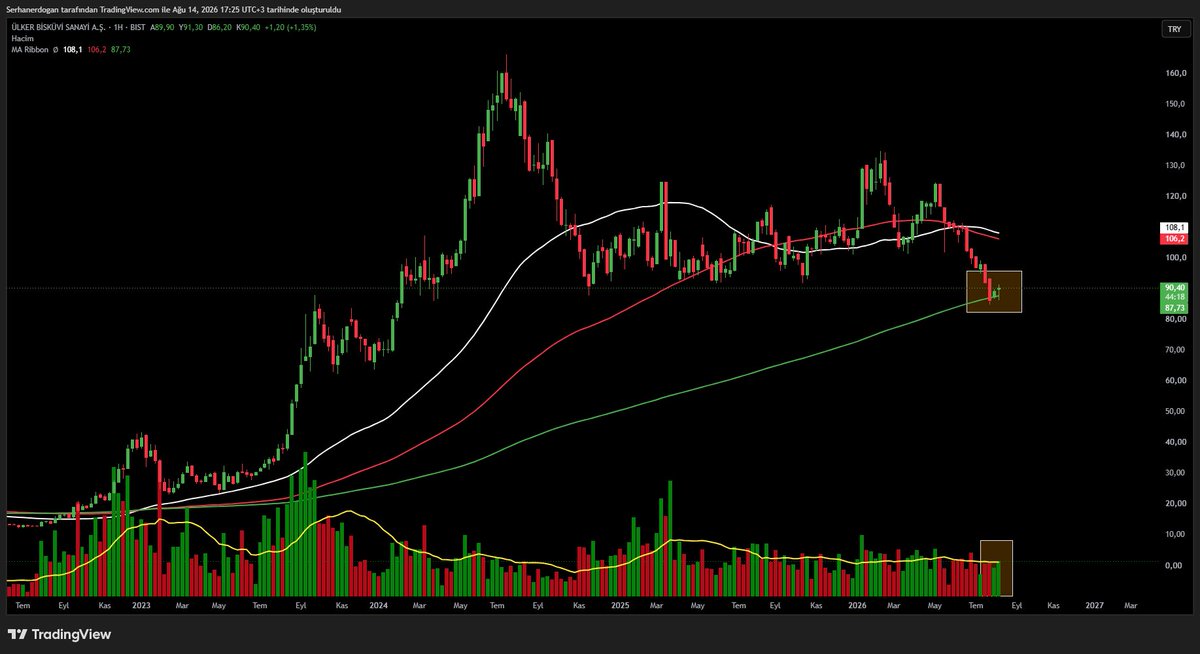Click the 44:18 bar countdown on price axis

(x=1173, y=298)
